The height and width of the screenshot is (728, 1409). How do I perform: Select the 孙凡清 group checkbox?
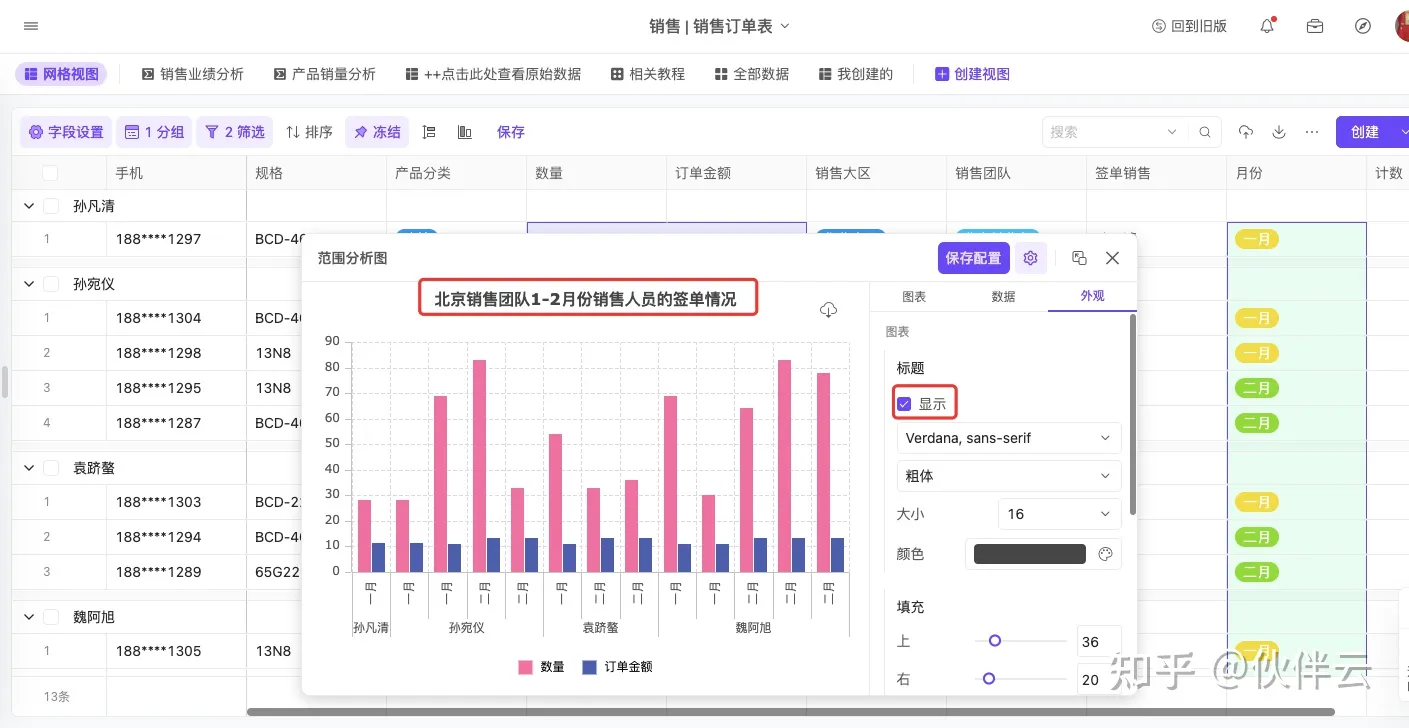pyautogui.click(x=51, y=206)
